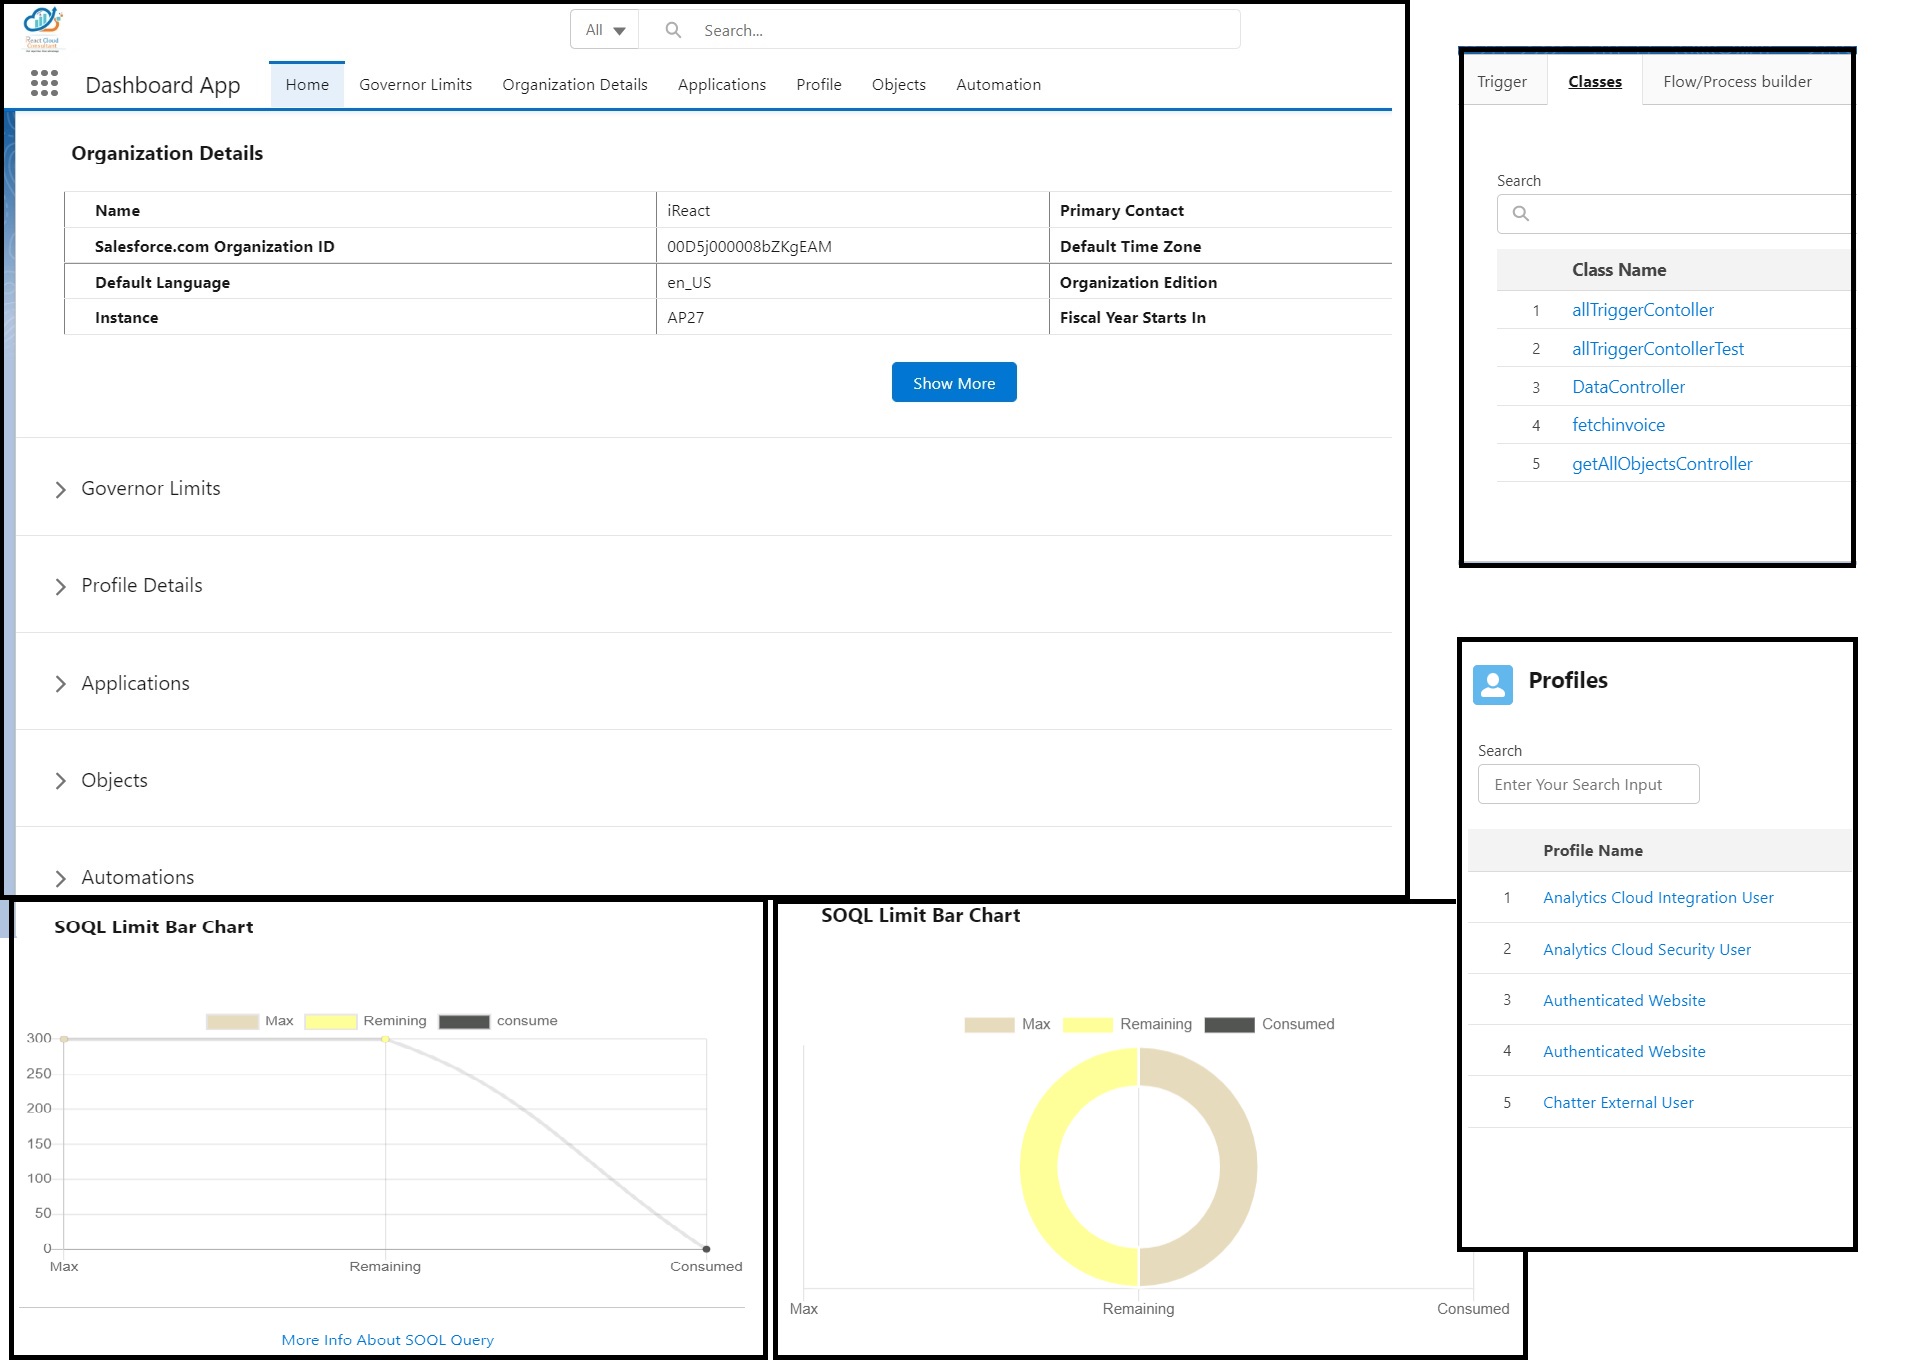This screenshot has height=1366, width=1910.
Task: Click the Organization Edition label
Action: [x=1139, y=283]
